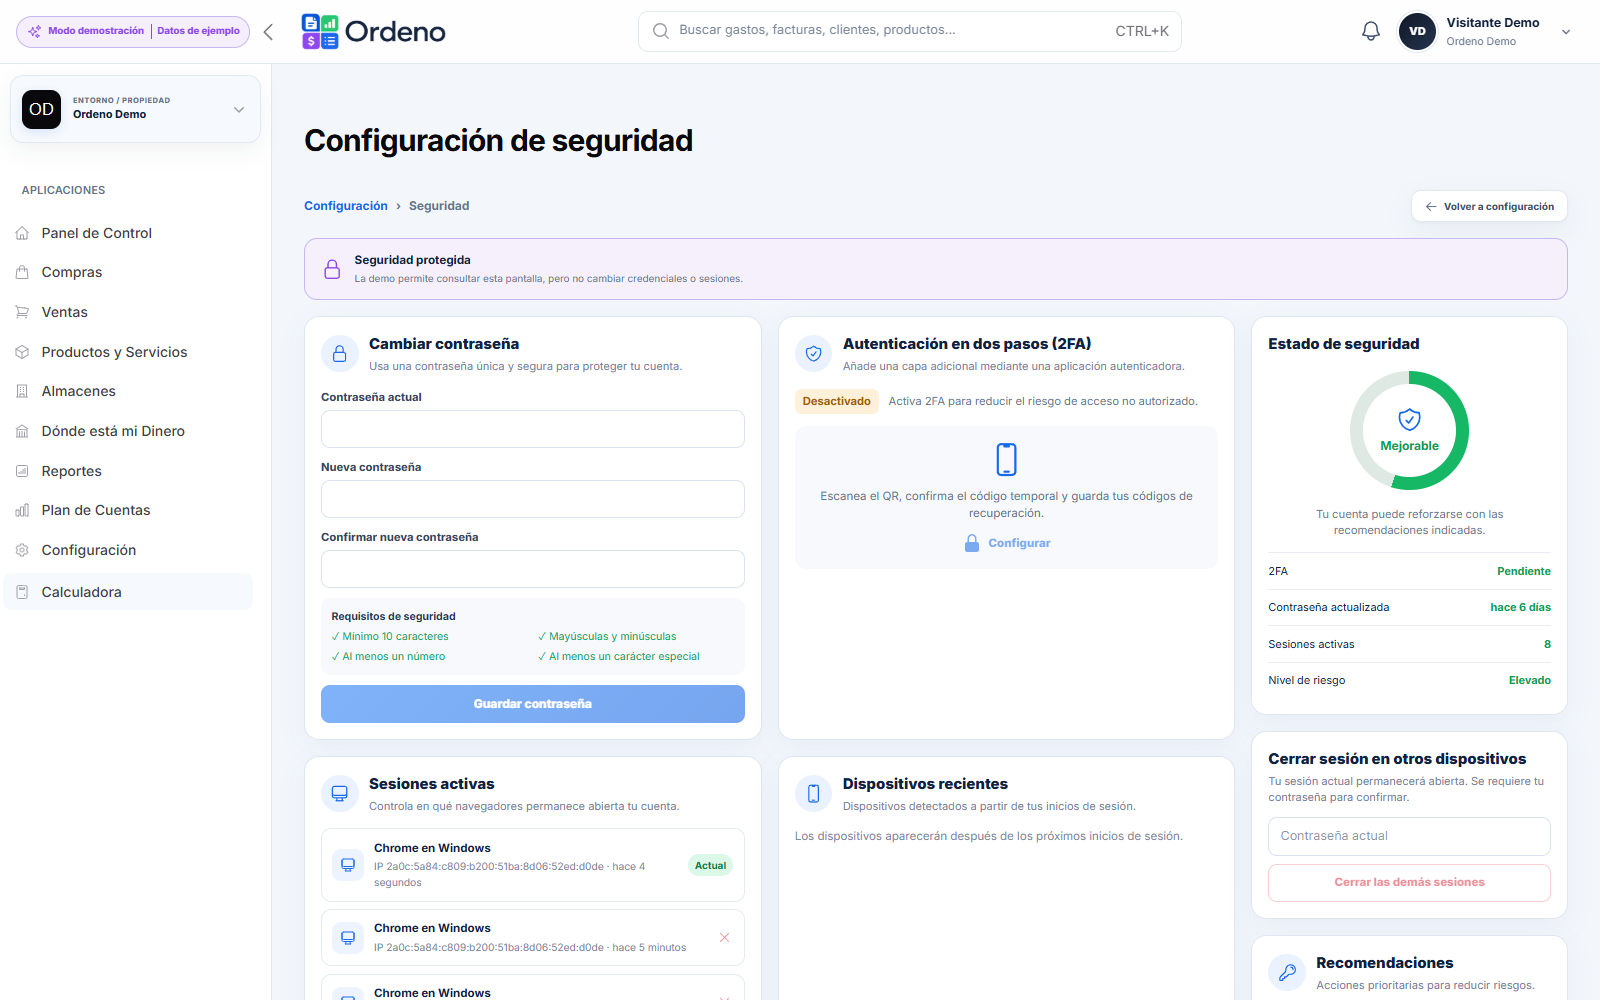Focus the Contraseña actual field under Cerrar sesión
Image resolution: width=1600 pixels, height=1000 pixels.
pyautogui.click(x=1409, y=836)
